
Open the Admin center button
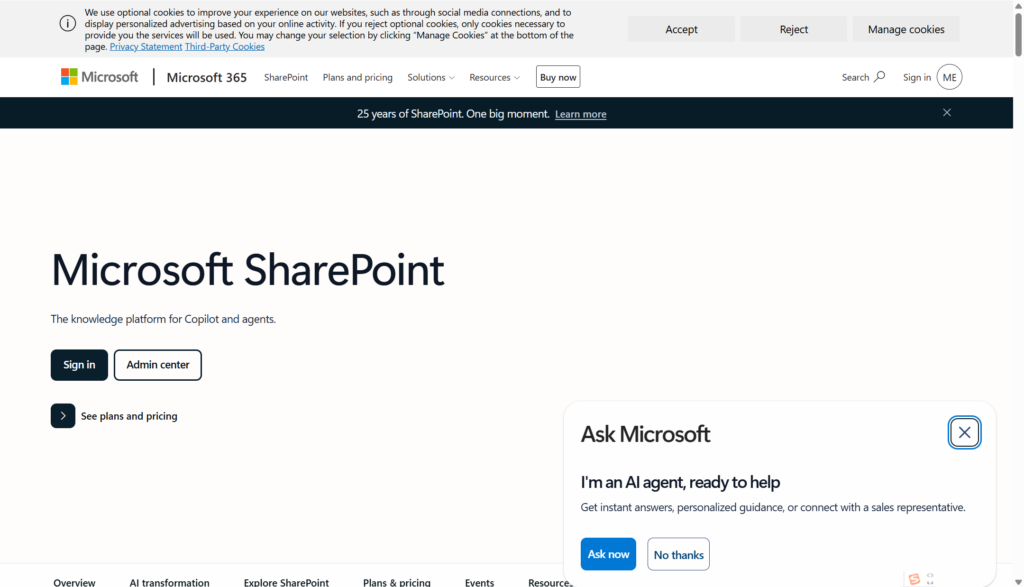pos(157,365)
